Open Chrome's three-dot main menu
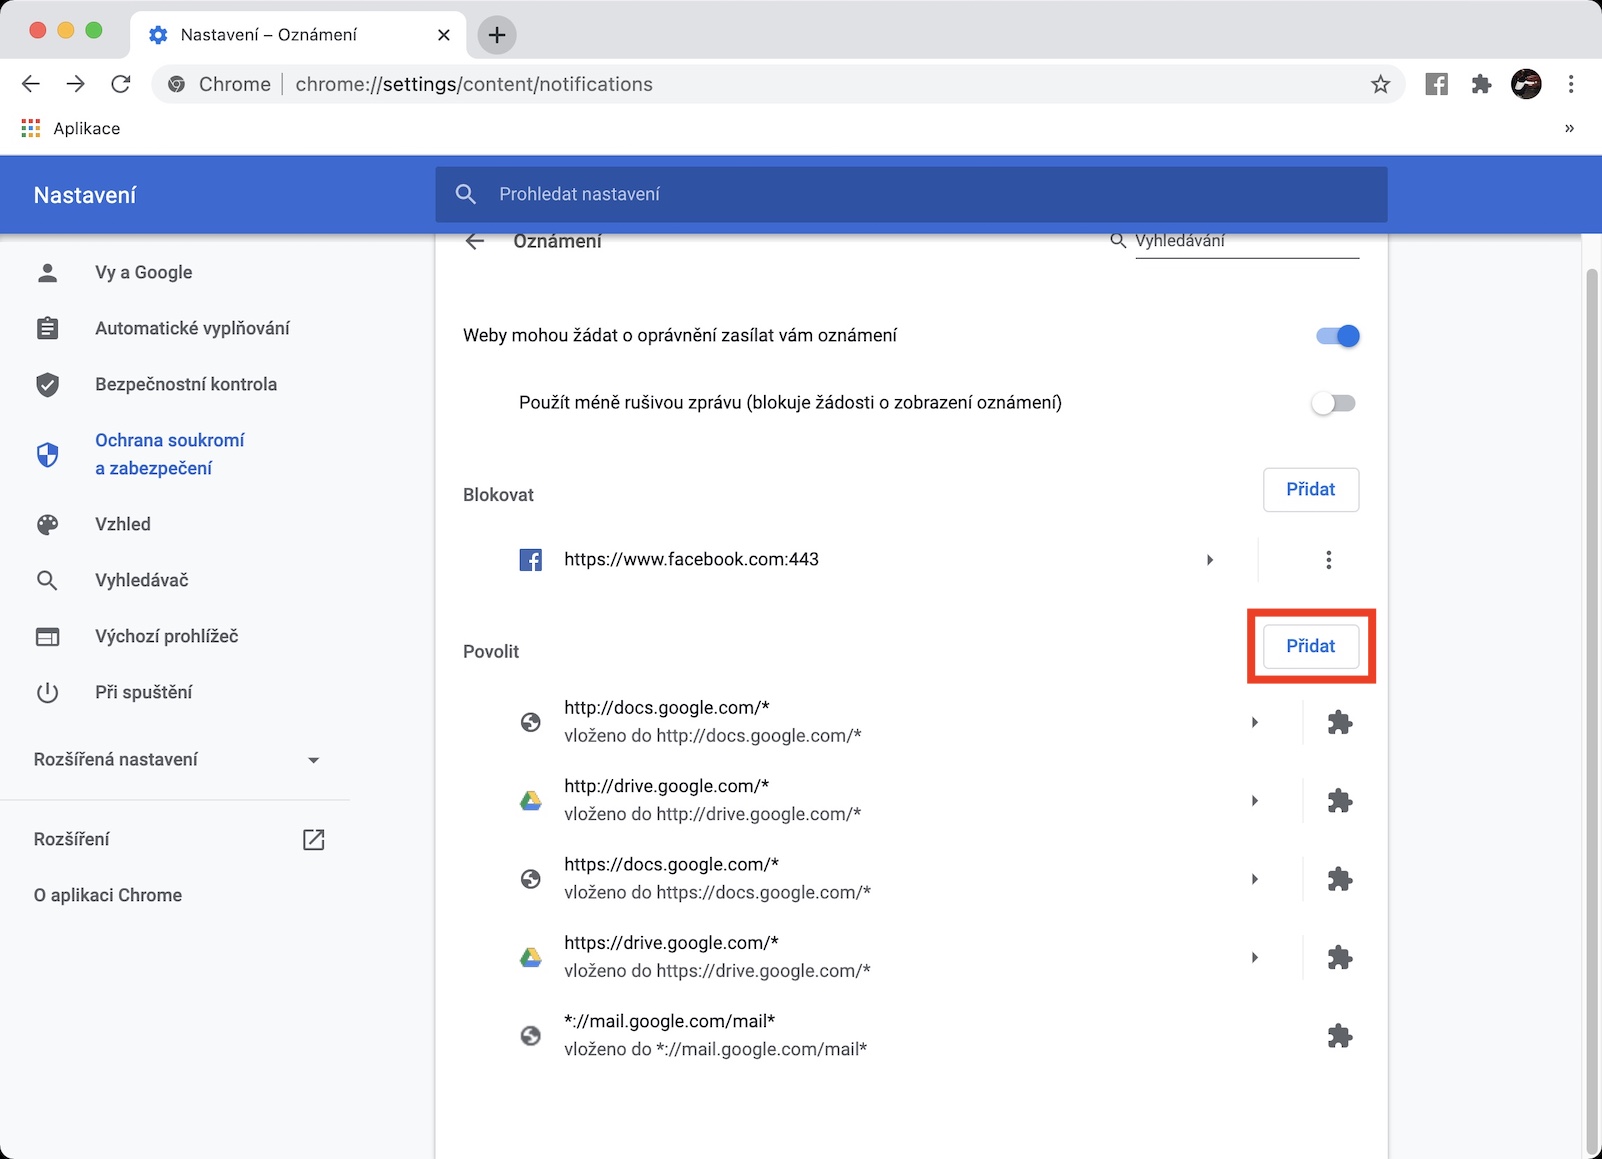The image size is (1602, 1159). [x=1571, y=85]
